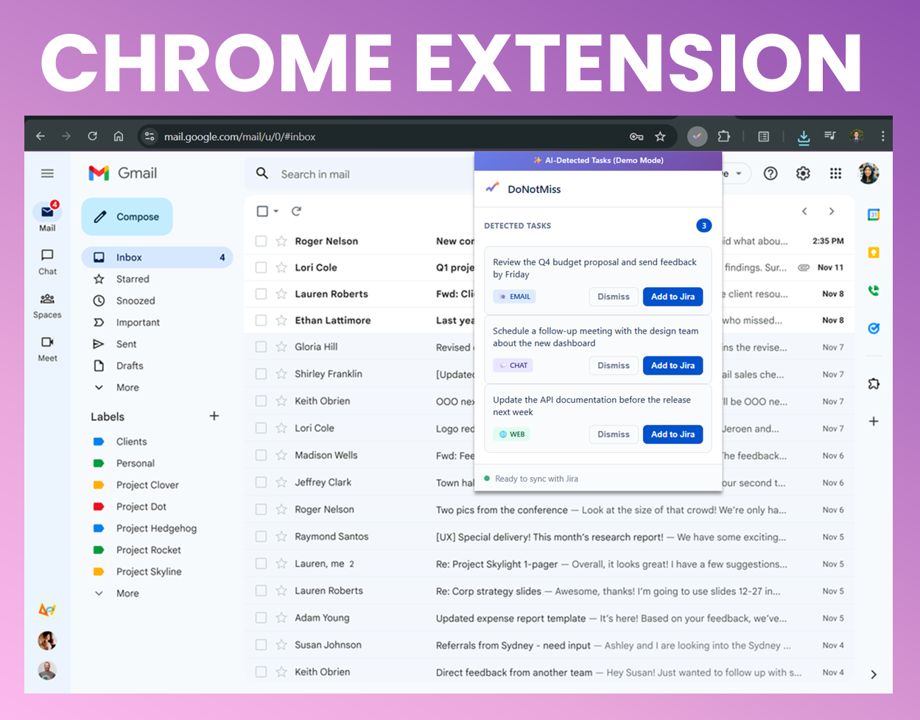
Task: Open Chat in the left rail
Action: (48, 262)
